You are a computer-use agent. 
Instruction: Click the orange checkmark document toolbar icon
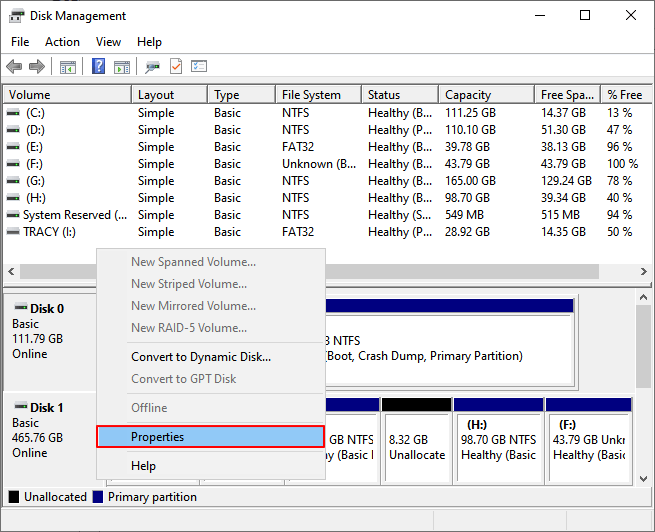[176, 67]
